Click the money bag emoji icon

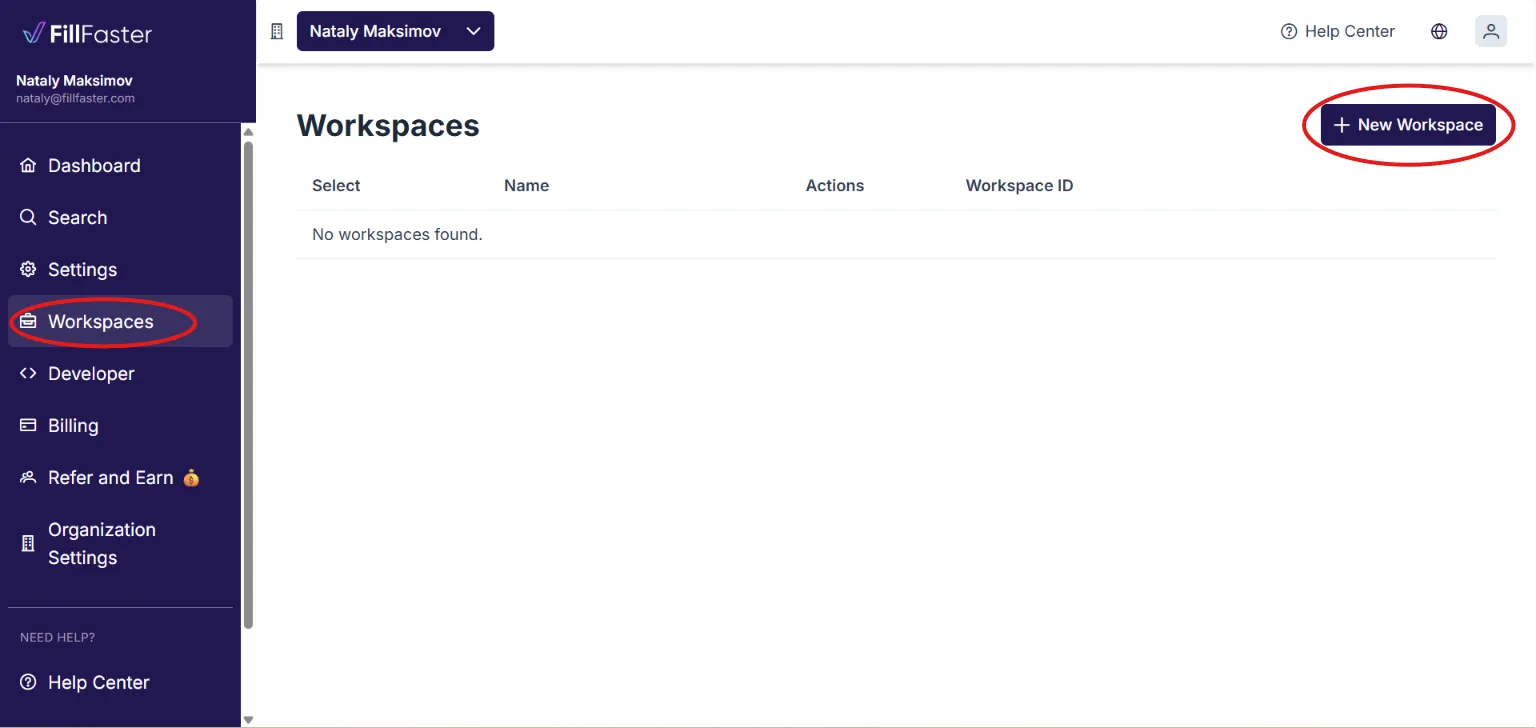click(x=191, y=478)
